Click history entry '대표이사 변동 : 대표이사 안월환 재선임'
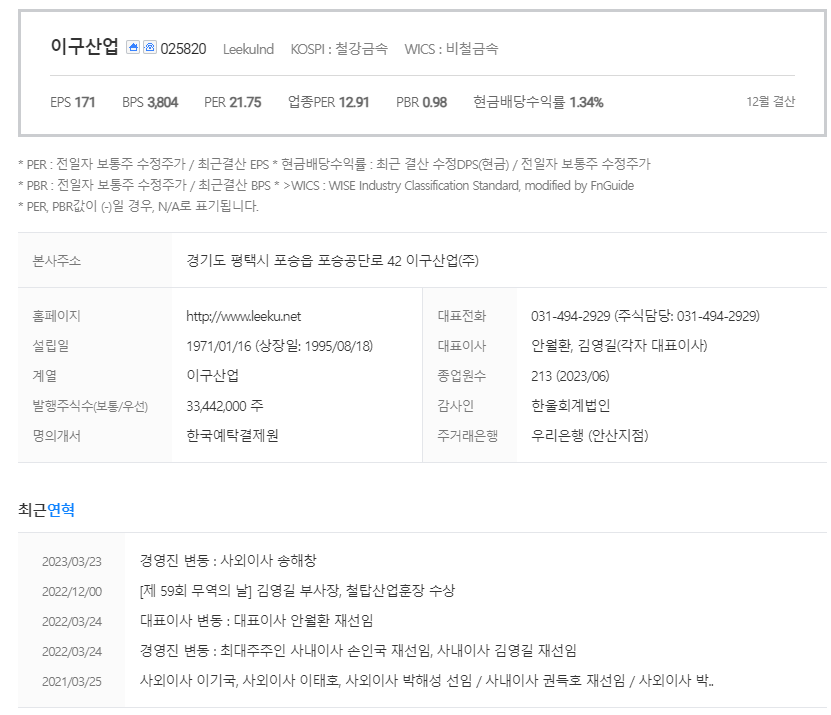The width and height of the screenshot is (831, 715). [x=257, y=621]
